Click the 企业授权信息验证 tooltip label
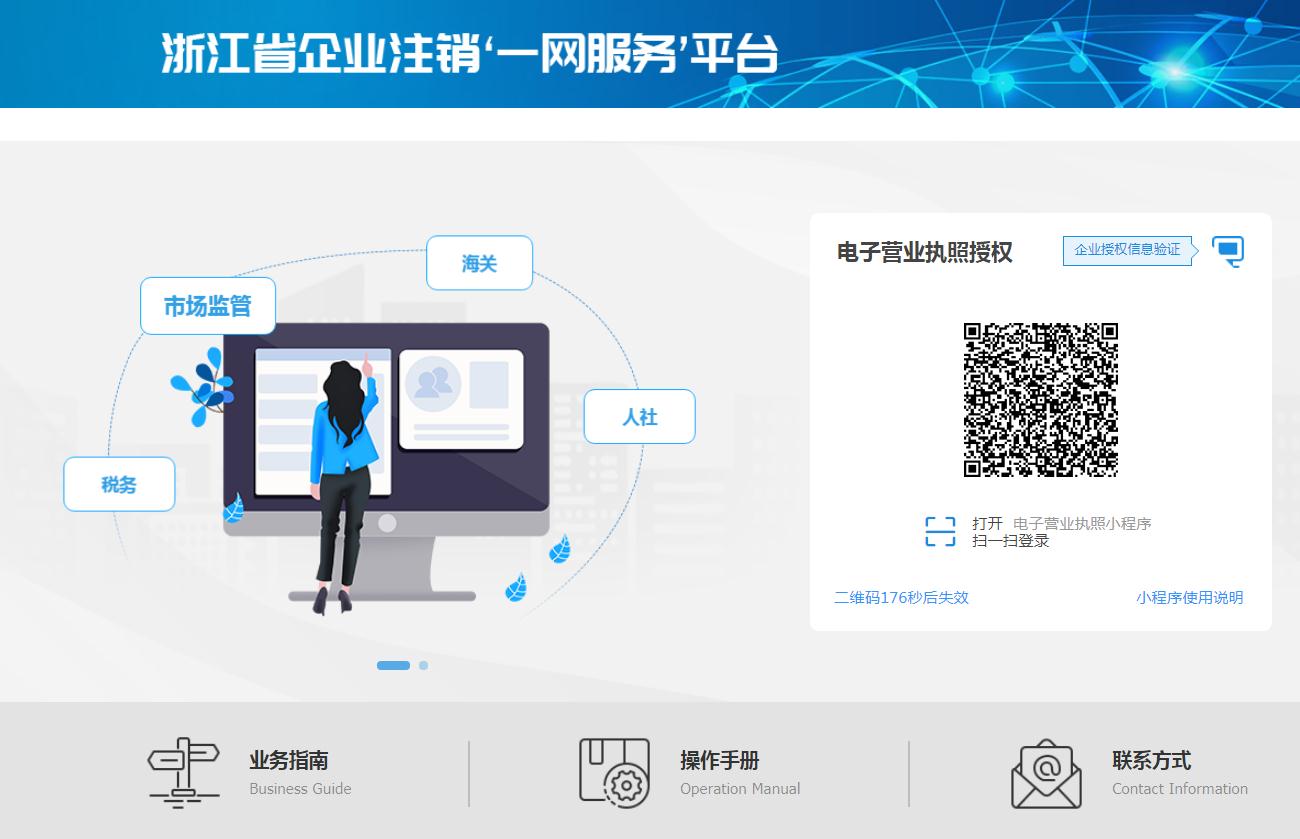Viewport: 1300px width, 839px height. point(1127,250)
